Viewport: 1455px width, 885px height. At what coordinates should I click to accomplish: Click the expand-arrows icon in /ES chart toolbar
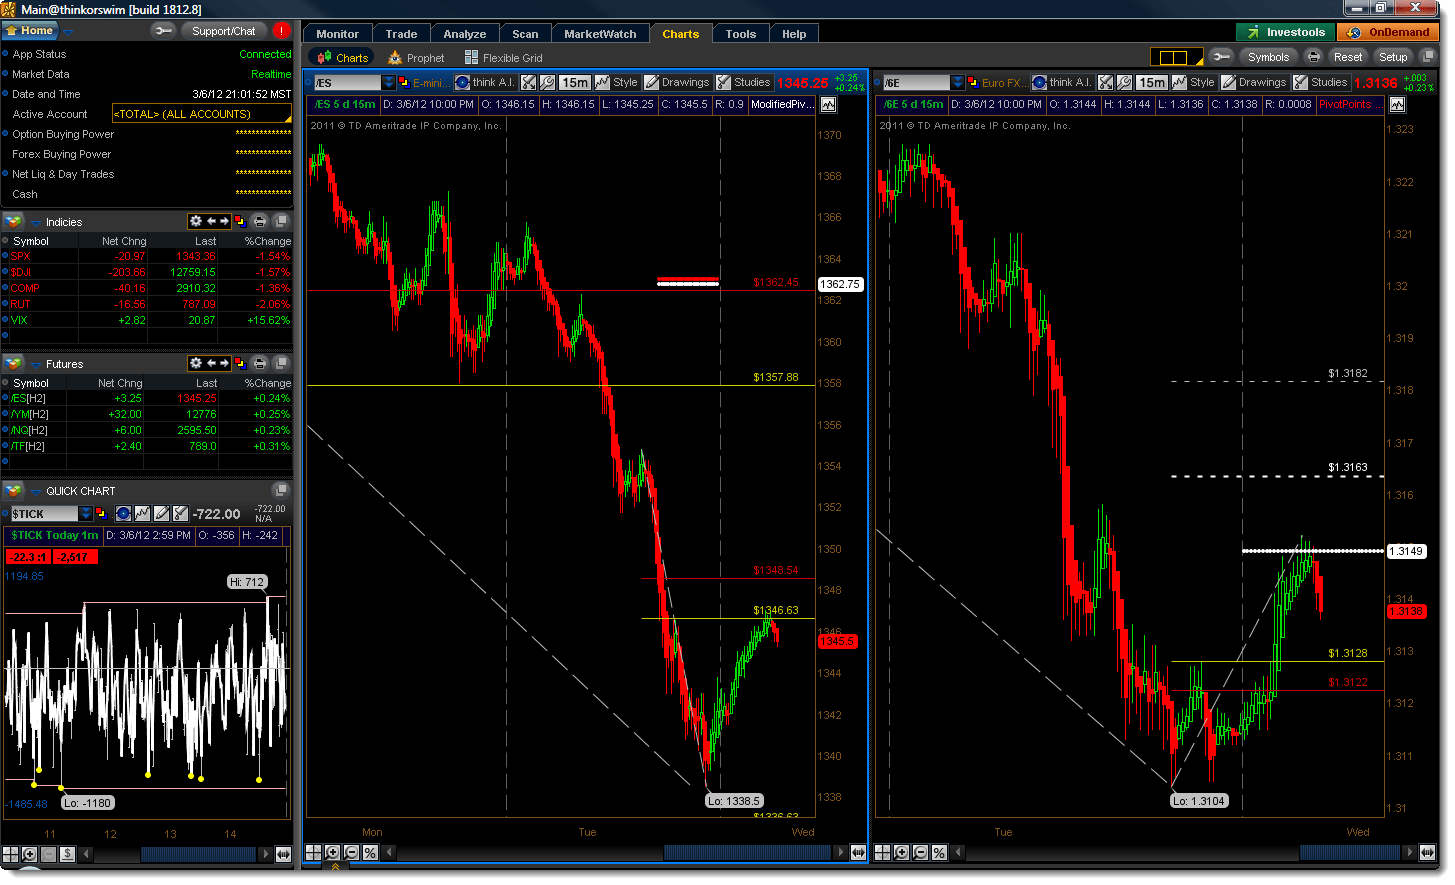(529, 82)
